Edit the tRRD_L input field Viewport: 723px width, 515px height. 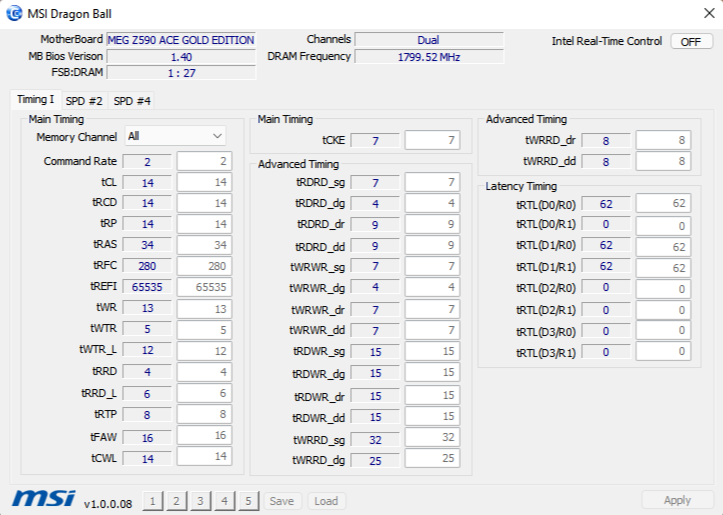pyautogui.click(x=204, y=393)
